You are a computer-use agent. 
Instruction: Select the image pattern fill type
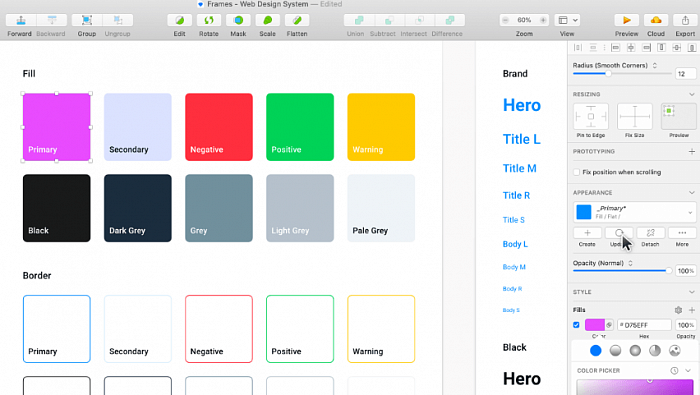point(675,351)
